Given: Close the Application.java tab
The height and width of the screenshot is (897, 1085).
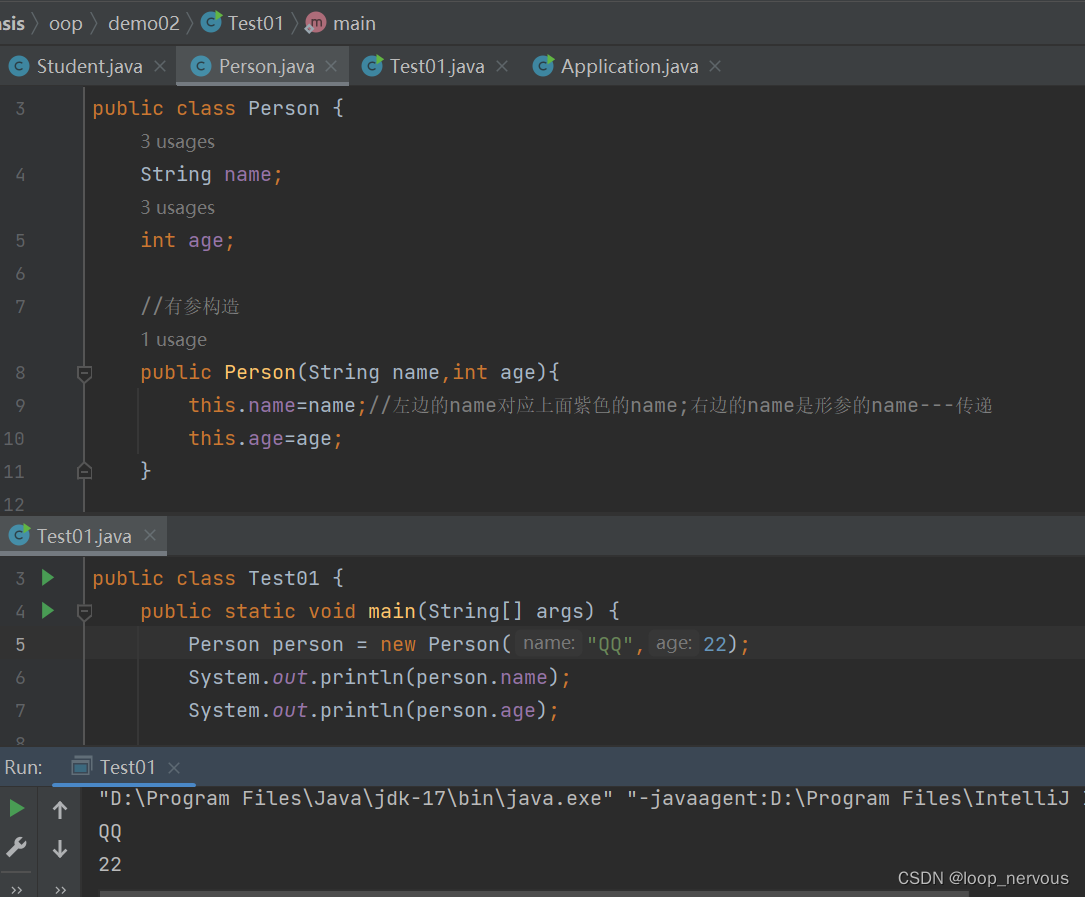Looking at the screenshot, I should [x=715, y=66].
